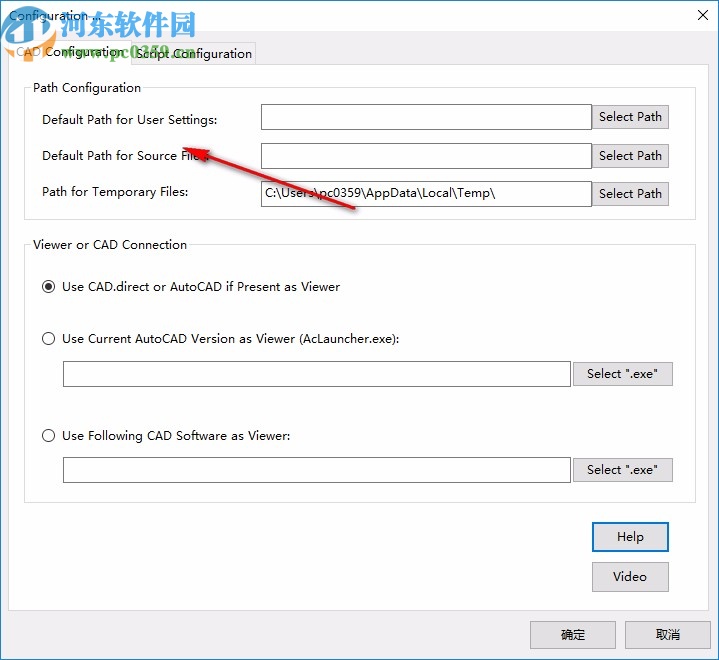Click Select Path for Source Files
This screenshot has width=719, height=660.
coord(630,156)
